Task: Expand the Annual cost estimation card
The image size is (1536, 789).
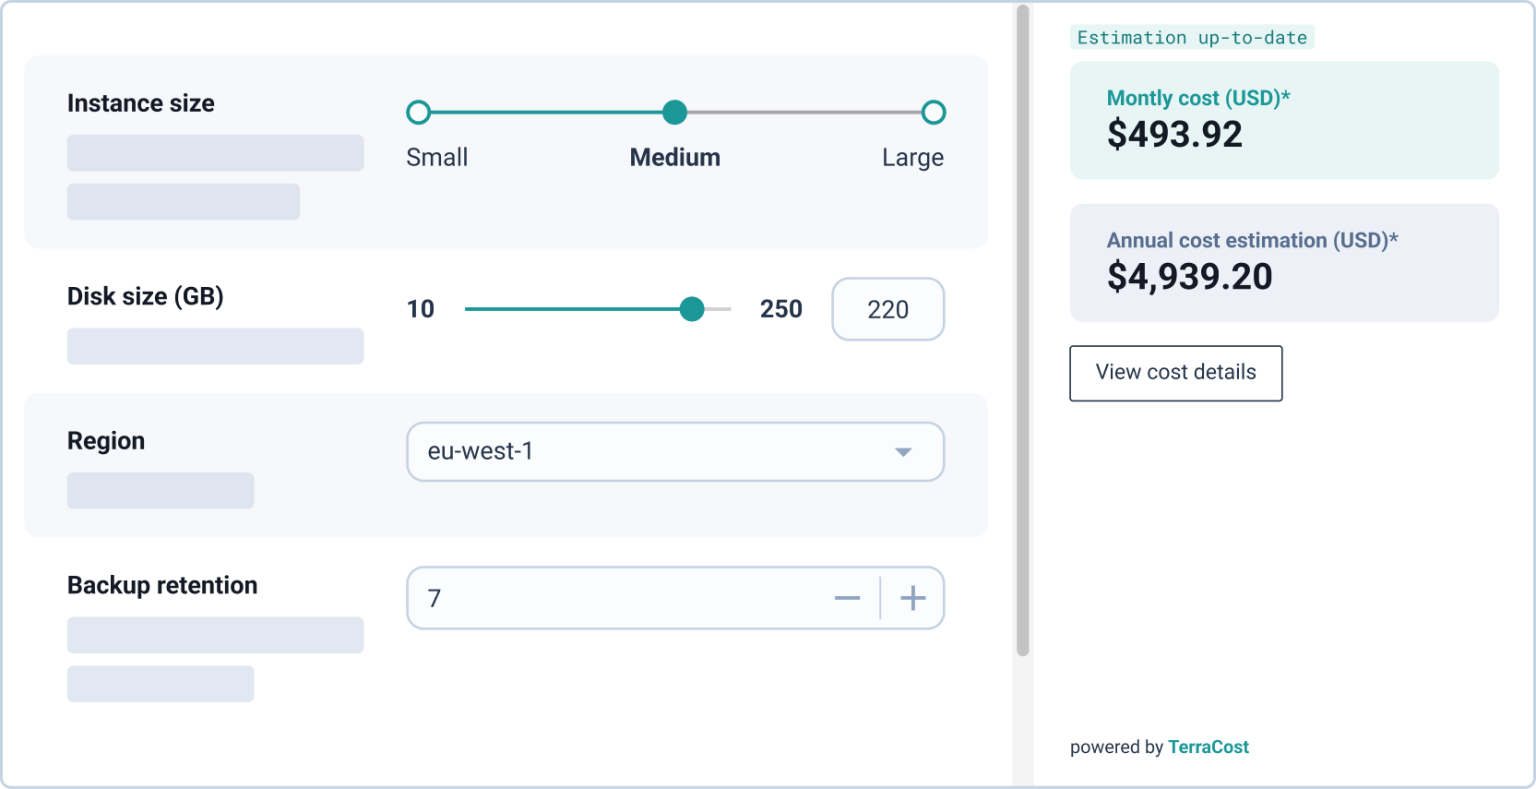Action: tap(1284, 262)
